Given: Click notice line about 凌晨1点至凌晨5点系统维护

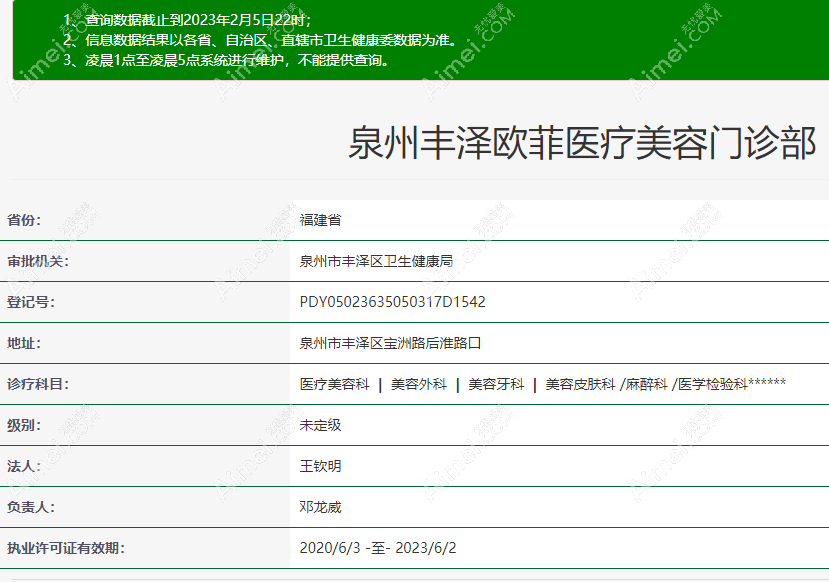Looking at the screenshot, I should pyautogui.click(x=226, y=60).
